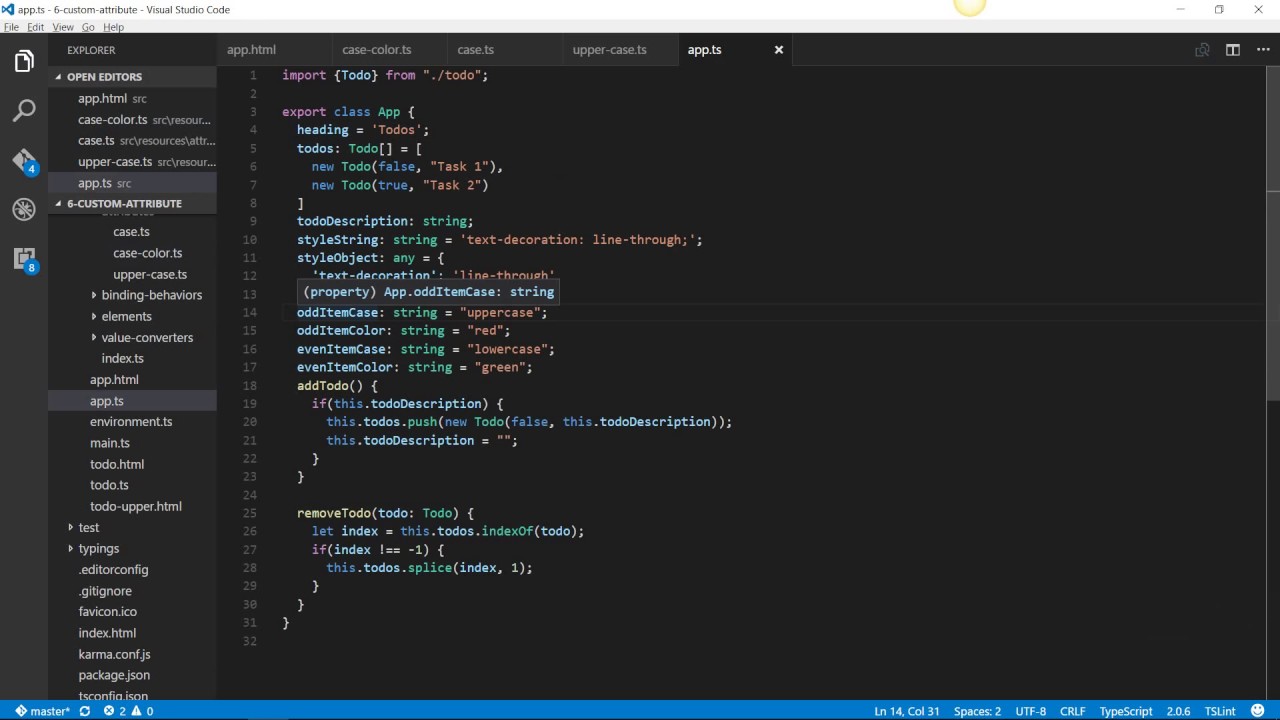Open the View menu
The height and width of the screenshot is (720, 1280).
point(63,27)
